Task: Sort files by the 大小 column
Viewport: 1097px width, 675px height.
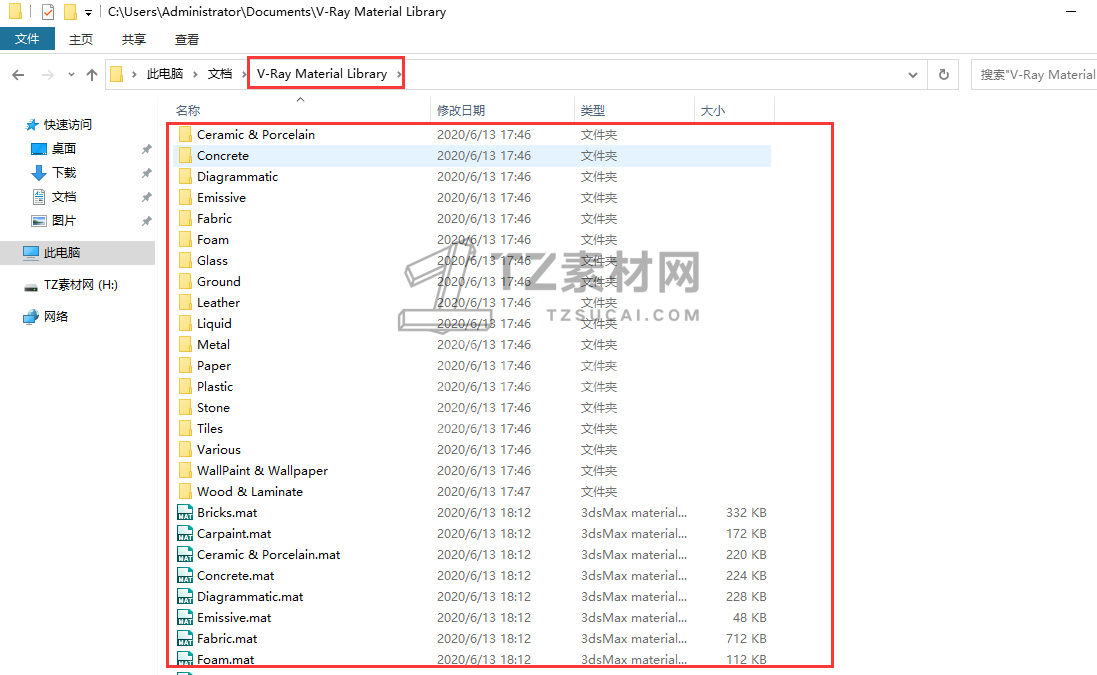Action: tap(712, 111)
